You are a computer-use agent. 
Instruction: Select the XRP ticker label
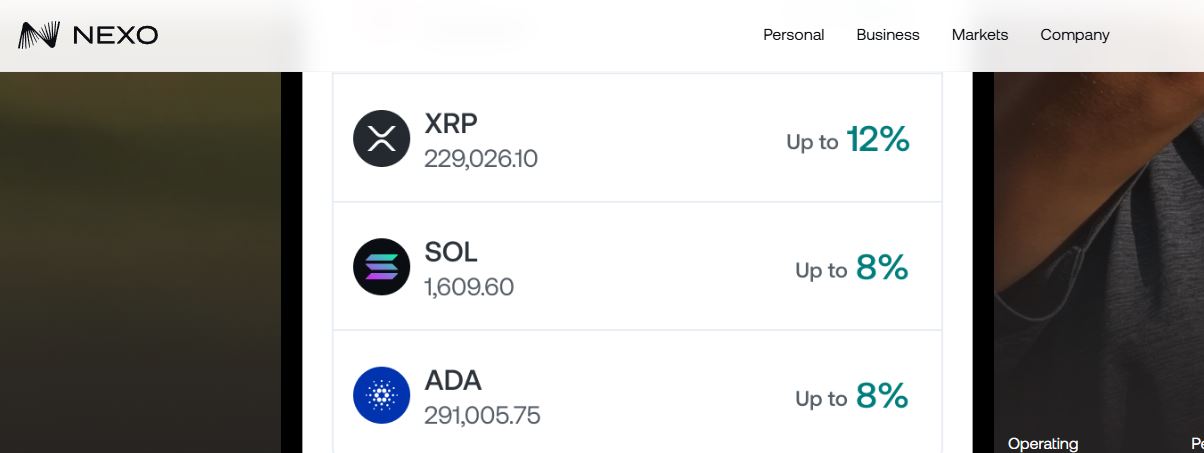click(x=451, y=124)
